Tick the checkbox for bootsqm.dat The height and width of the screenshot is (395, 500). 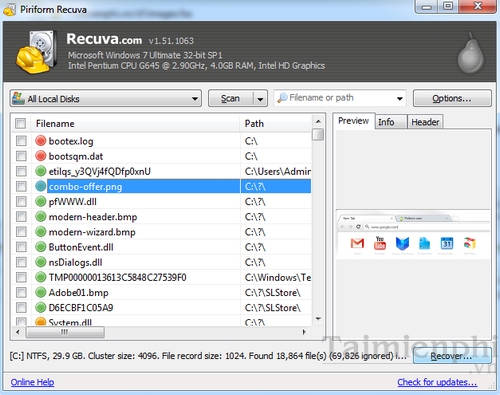[x=21, y=156]
